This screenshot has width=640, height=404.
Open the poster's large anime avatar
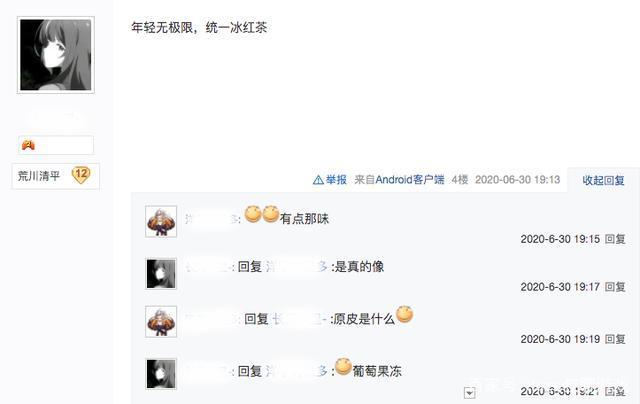56,55
